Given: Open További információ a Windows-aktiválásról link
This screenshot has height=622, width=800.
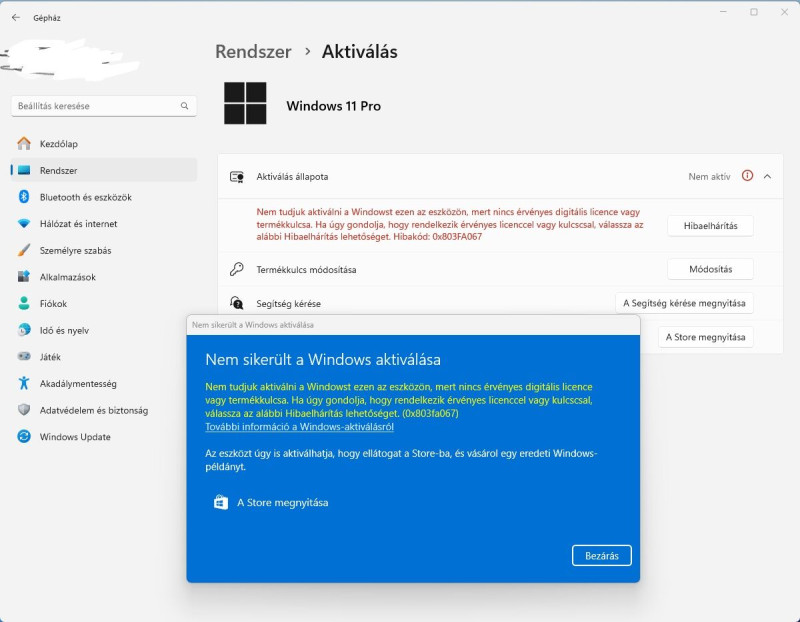Looking at the screenshot, I should pos(299,427).
